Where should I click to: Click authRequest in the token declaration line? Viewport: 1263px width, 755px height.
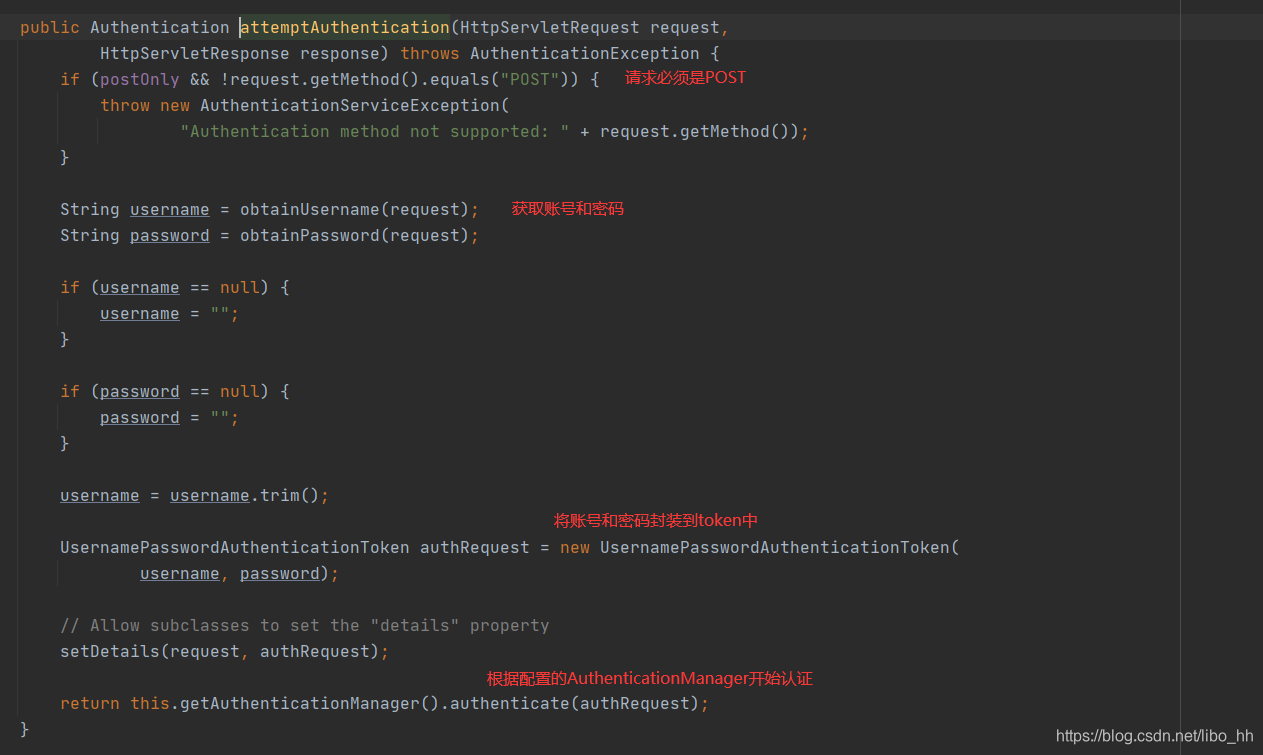[475, 547]
